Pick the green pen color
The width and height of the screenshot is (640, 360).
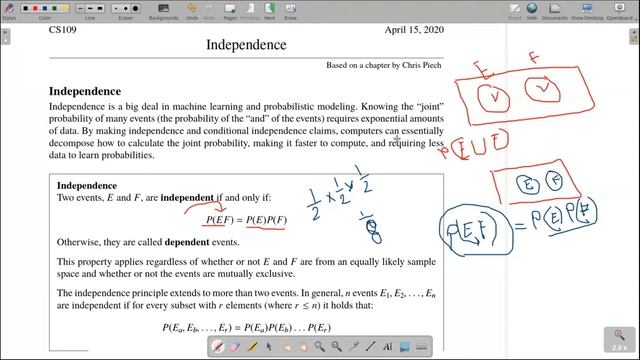pos(54,8)
